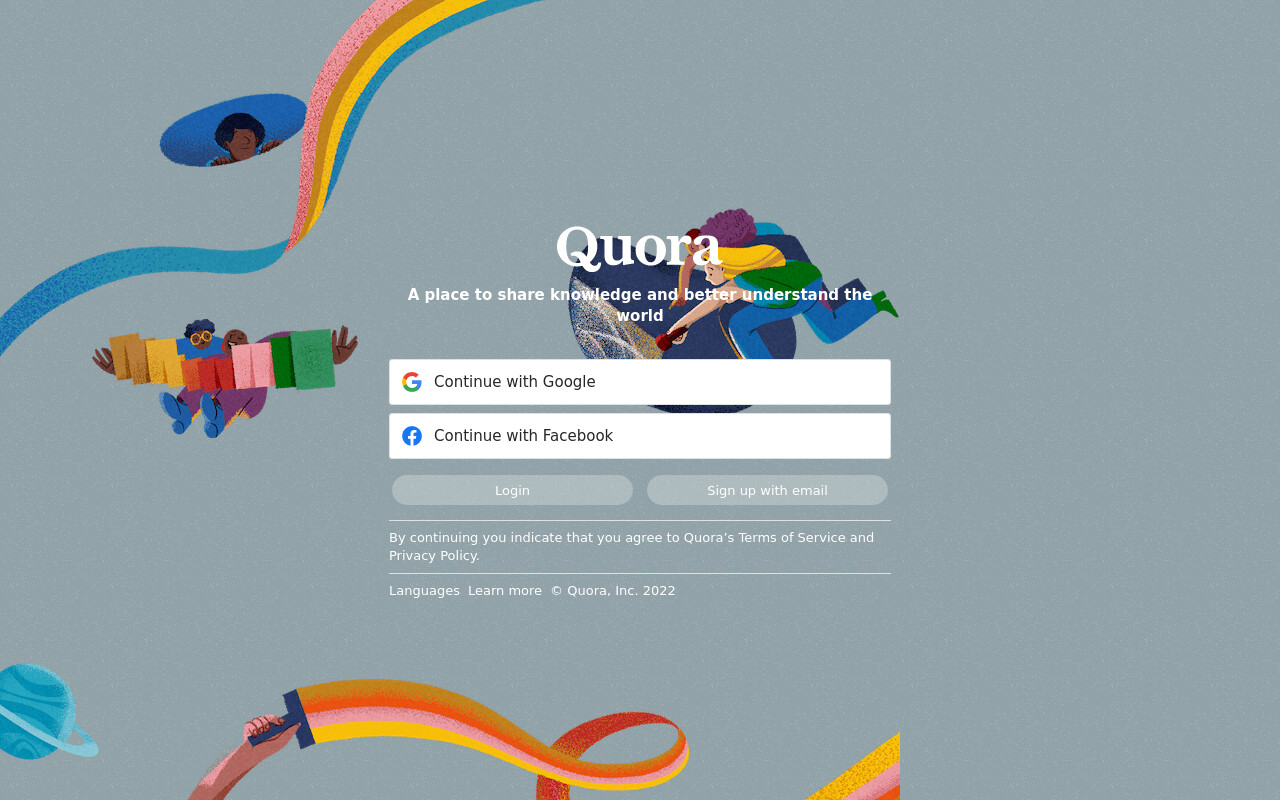Click the ringed planet illustration
Image resolution: width=1280 pixels, height=800 pixels.
pyautogui.click(x=45, y=712)
